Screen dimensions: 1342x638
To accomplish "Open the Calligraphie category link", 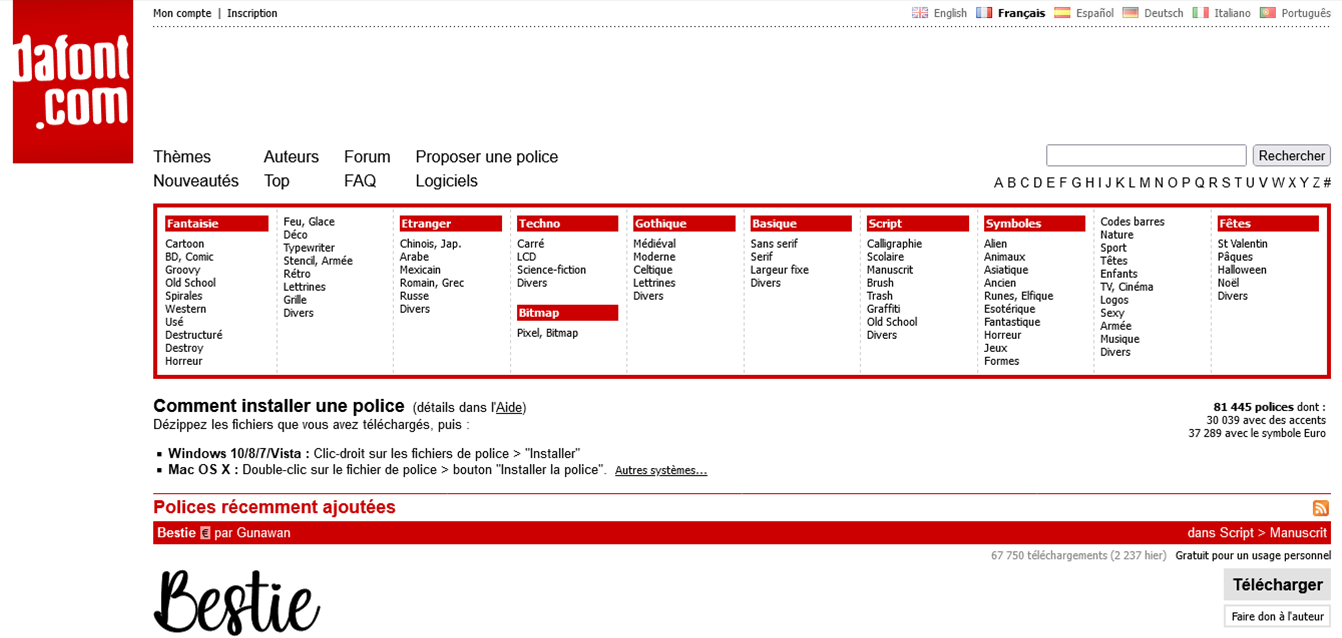I will pyautogui.click(x=894, y=244).
